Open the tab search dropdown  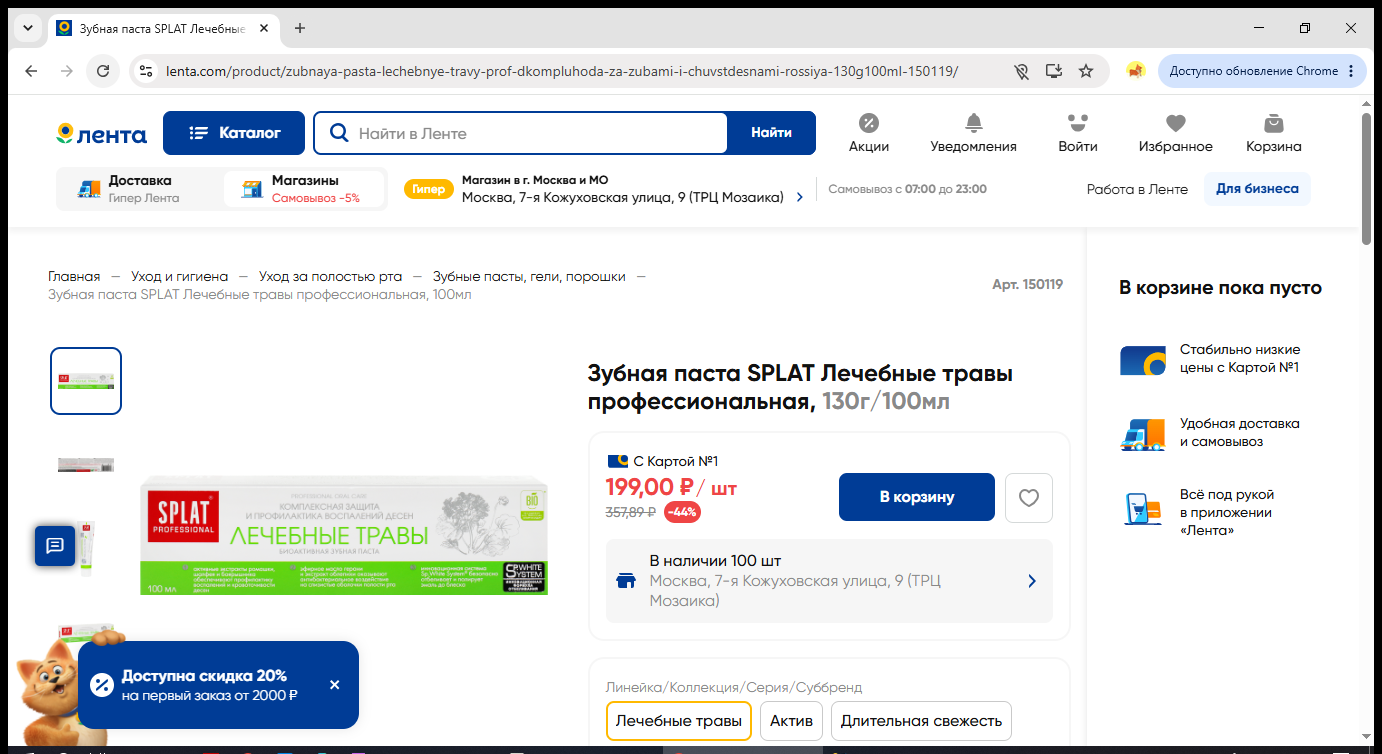point(26,28)
